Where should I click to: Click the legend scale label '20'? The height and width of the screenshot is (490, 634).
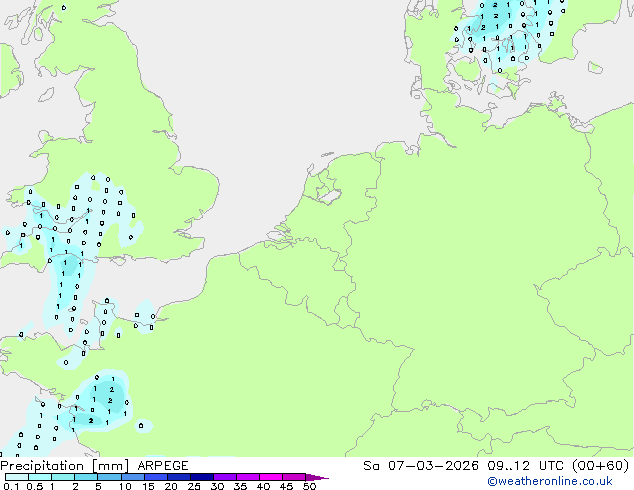coord(171,486)
